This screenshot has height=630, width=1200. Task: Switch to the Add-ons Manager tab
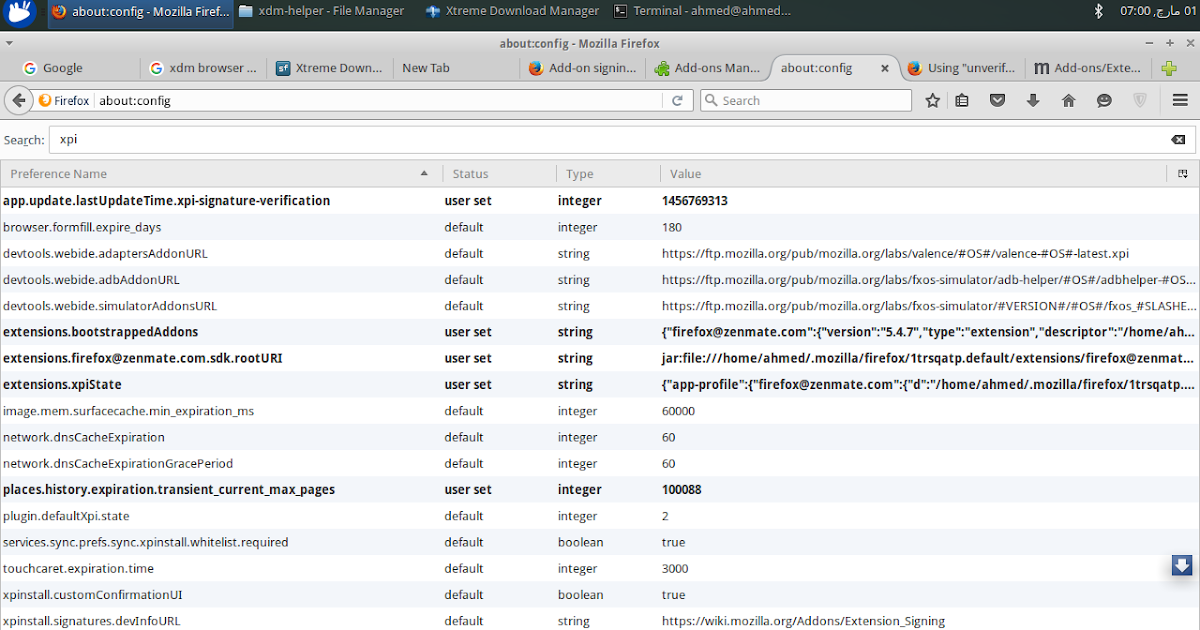tap(707, 68)
